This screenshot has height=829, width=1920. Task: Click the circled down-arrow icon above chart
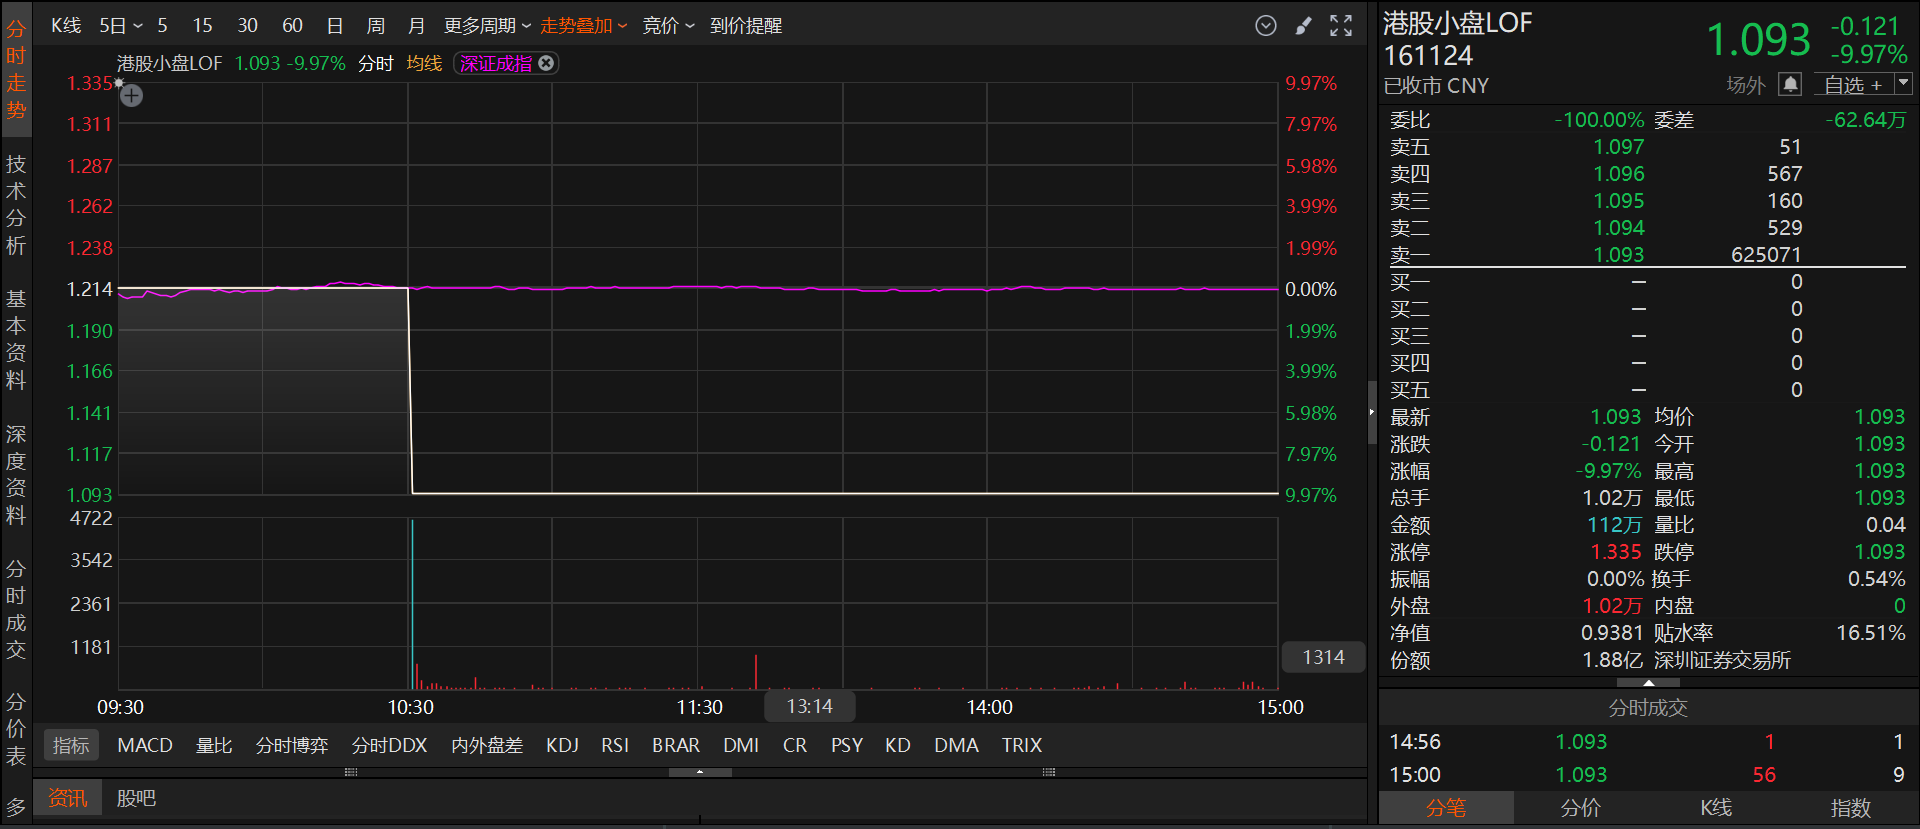pos(1266,26)
